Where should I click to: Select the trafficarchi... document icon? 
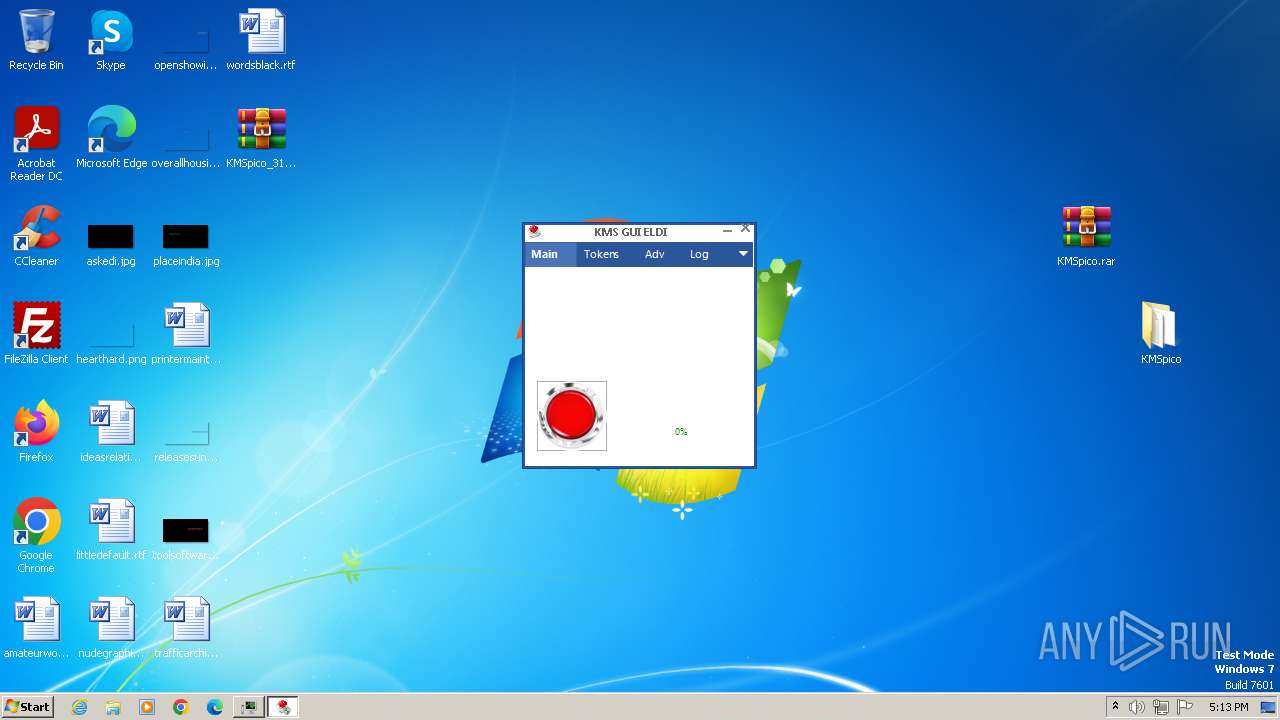click(186, 628)
